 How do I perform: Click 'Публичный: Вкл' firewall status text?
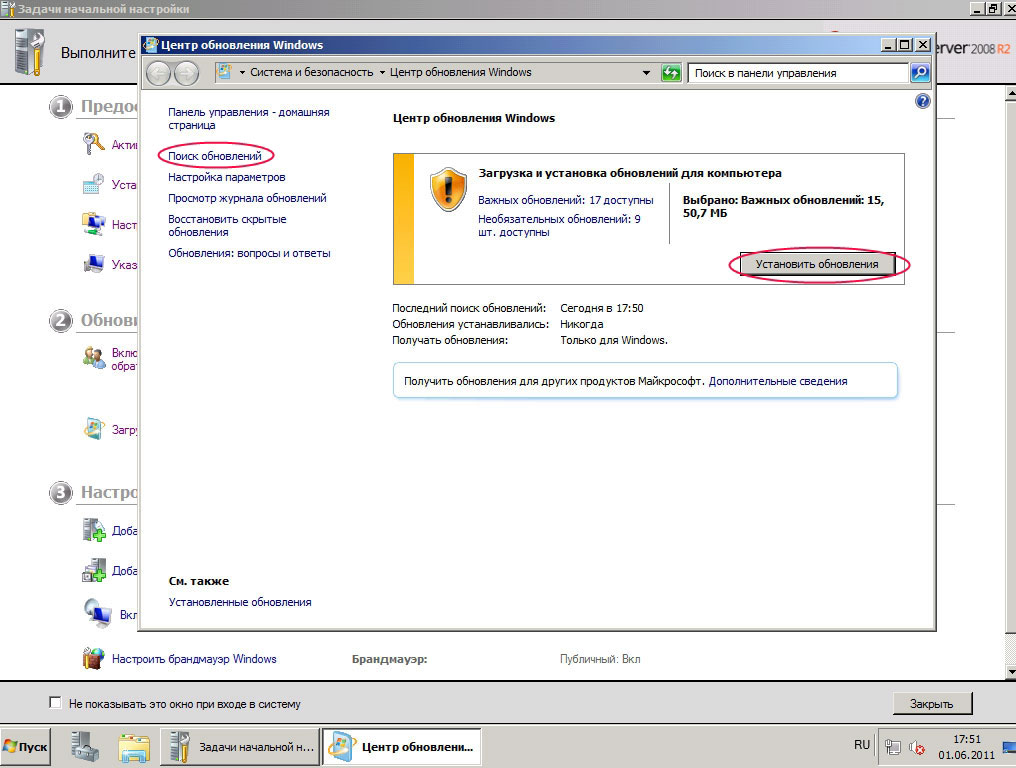(x=600, y=658)
